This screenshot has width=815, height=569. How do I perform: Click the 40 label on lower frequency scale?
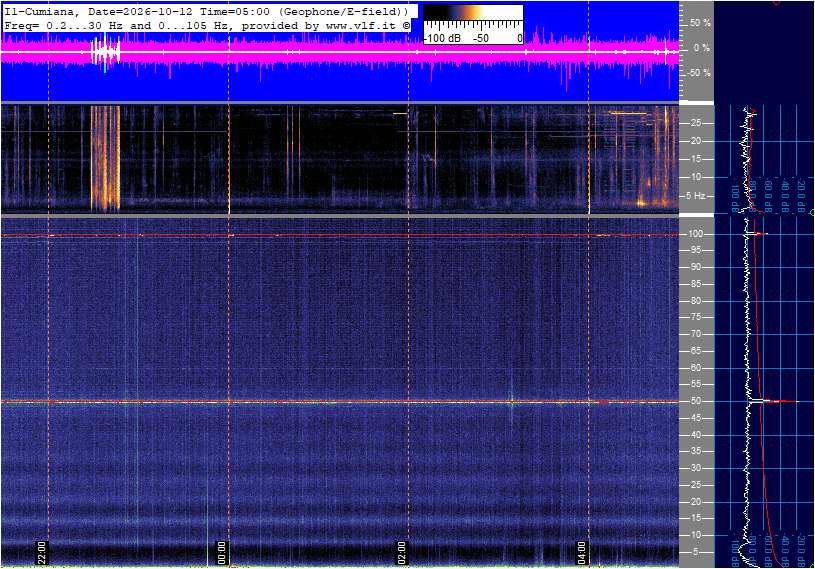coord(695,435)
